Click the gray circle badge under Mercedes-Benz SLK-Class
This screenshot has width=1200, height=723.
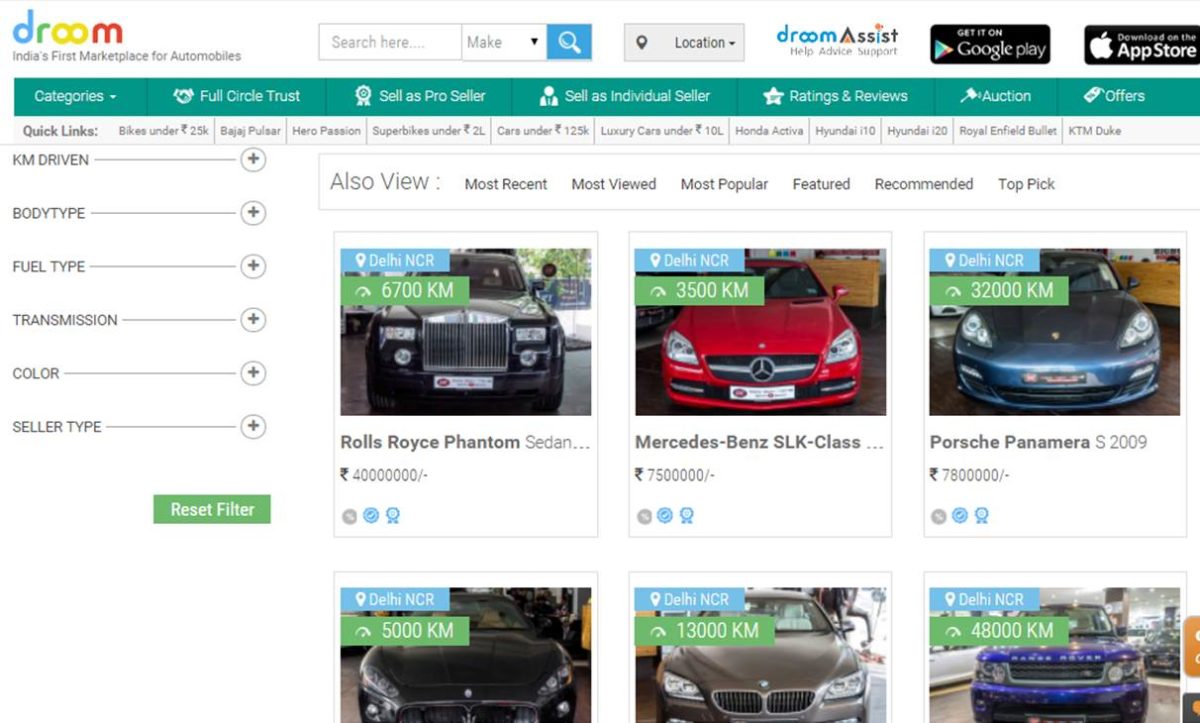(x=644, y=516)
